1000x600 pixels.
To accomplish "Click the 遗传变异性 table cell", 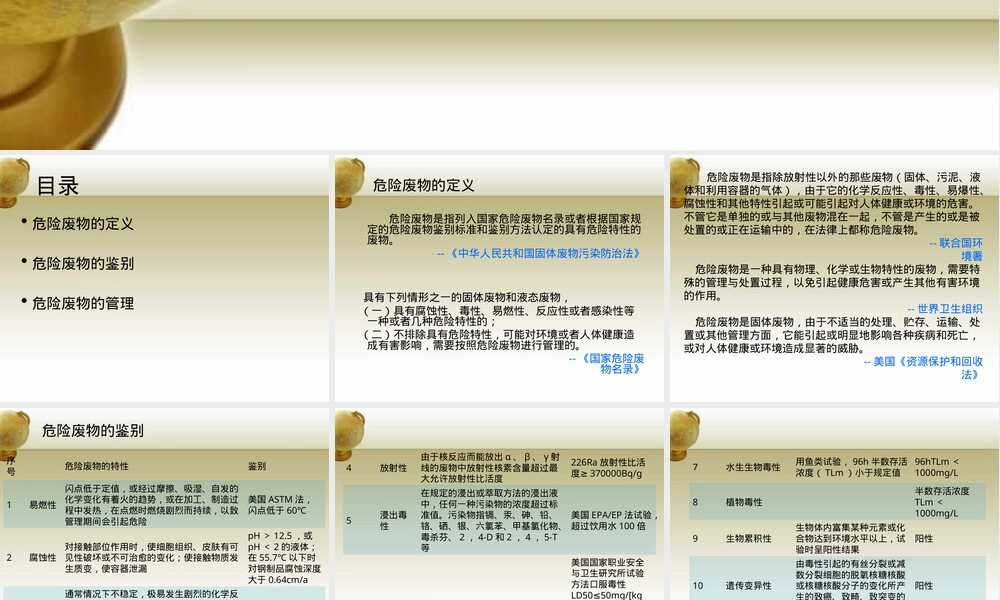I will pyautogui.click(x=749, y=586).
